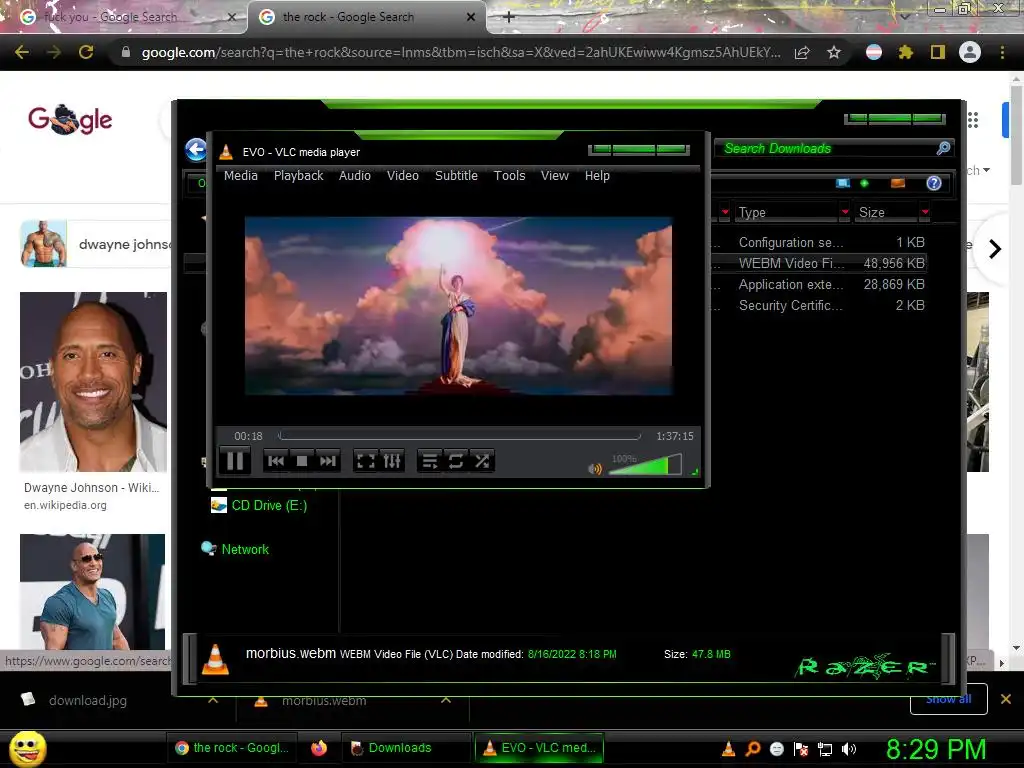1024x768 pixels.
Task: Adjust the VLC volume slider
Action: (645, 465)
